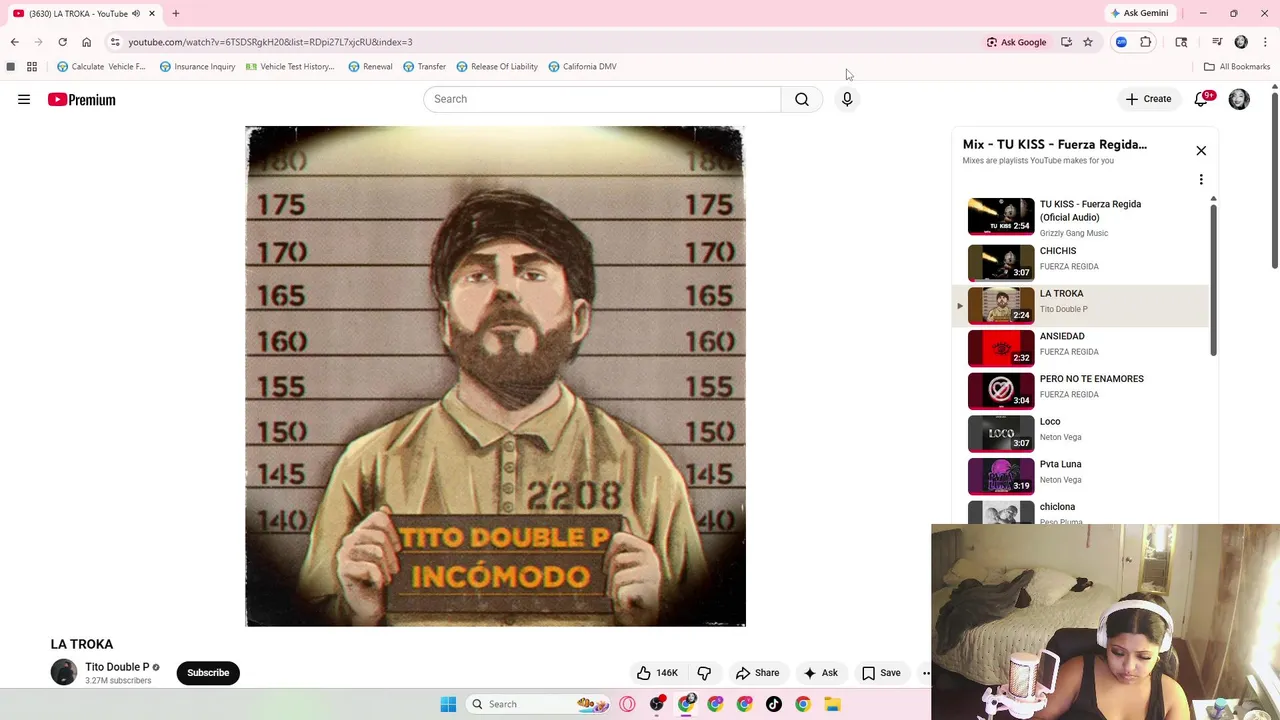Click the page vertical scrollbar
This screenshot has height=720, width=1280.
tap(1275, 180)
